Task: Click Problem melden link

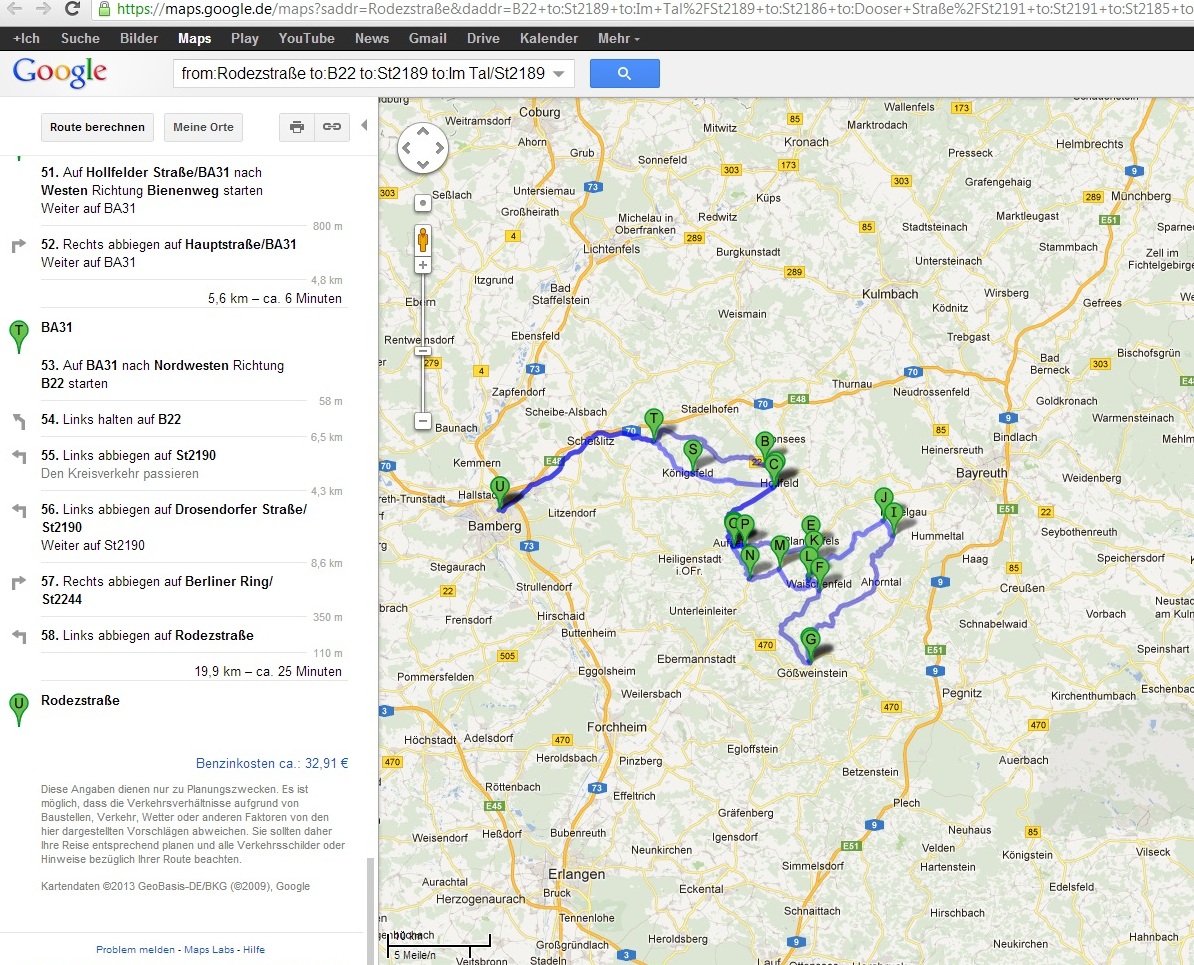Action: (135, 950)
